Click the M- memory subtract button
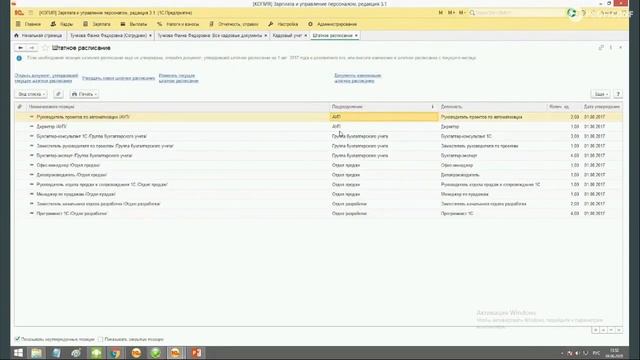This screenshot has height=360, width=640. tap(462, 13)
